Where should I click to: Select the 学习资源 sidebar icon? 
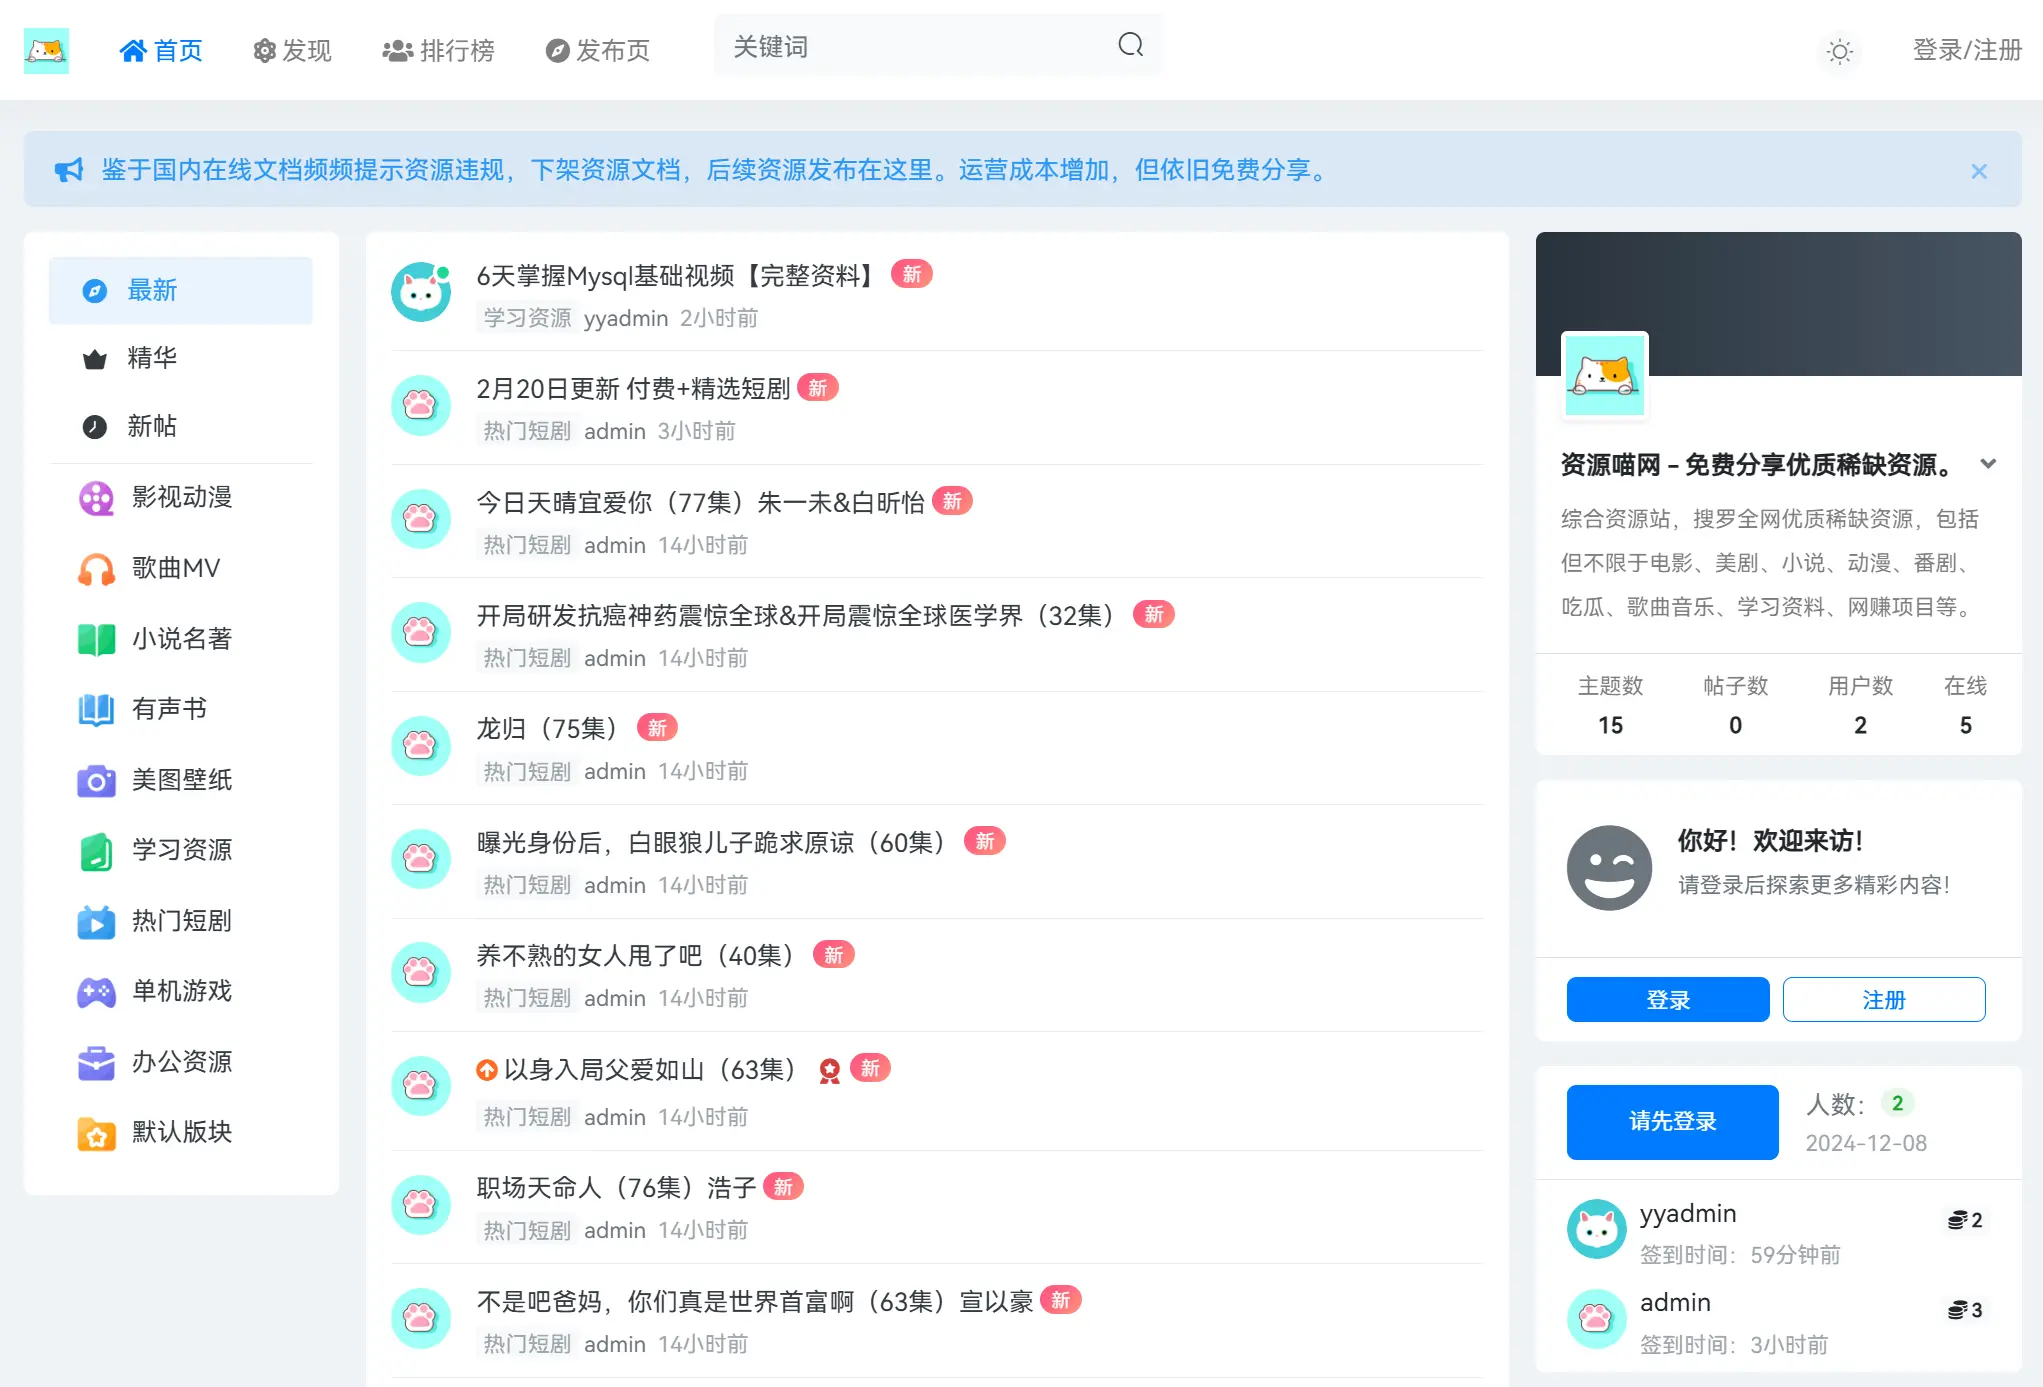pyautogui.click(x=96, y=851)
